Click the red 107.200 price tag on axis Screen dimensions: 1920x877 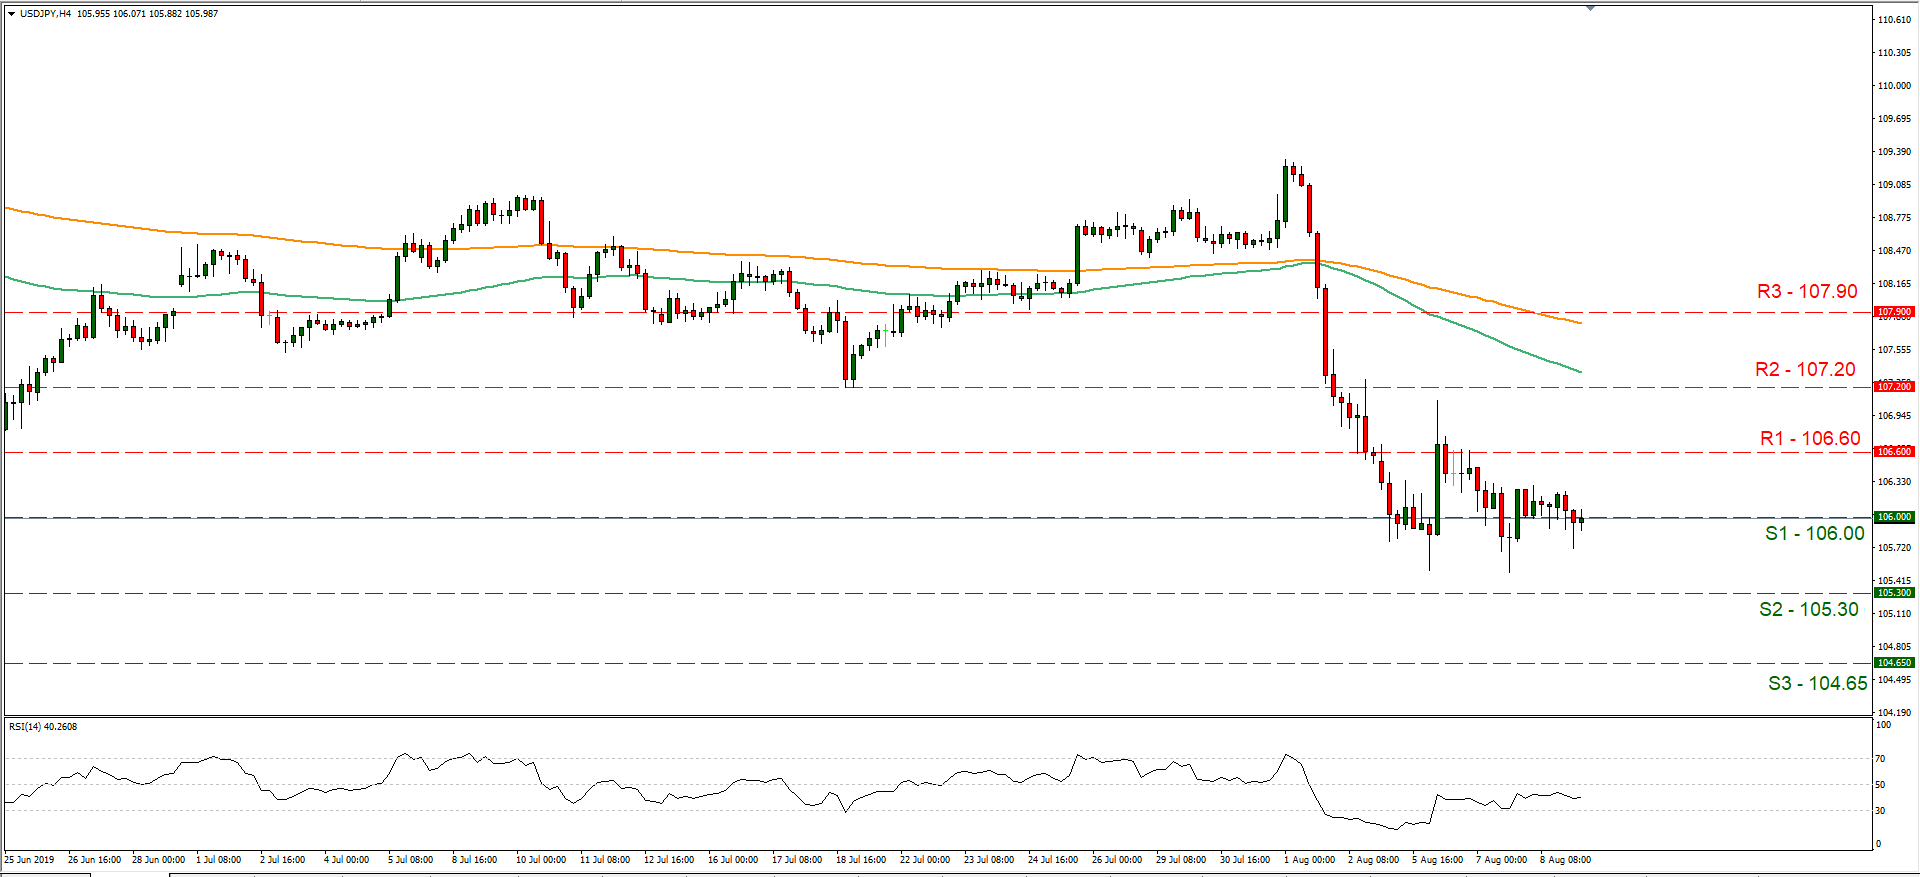[1894, 386]
